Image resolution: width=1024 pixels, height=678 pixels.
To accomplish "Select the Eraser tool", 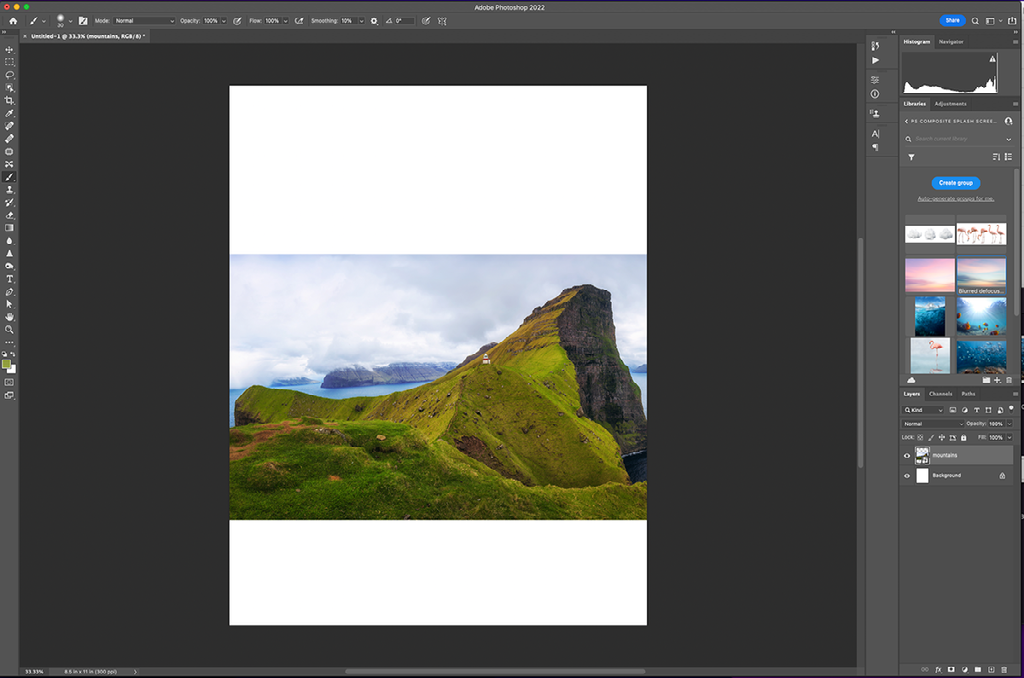I will pyautogui.click(x=9, y=215).
